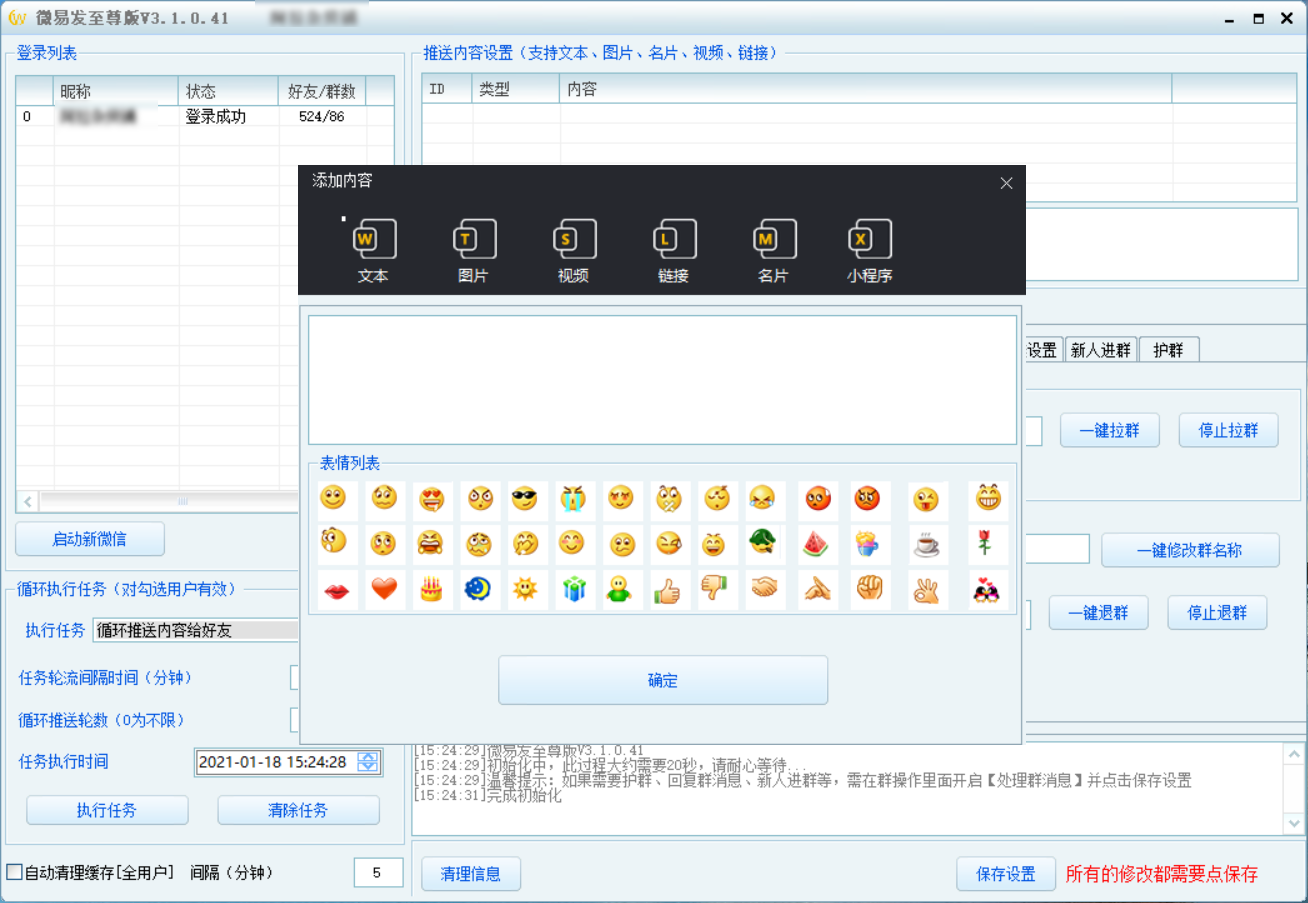Click the 内容 column header in content table
This screenshot has height=903, width=1308.
pos(866,89)
